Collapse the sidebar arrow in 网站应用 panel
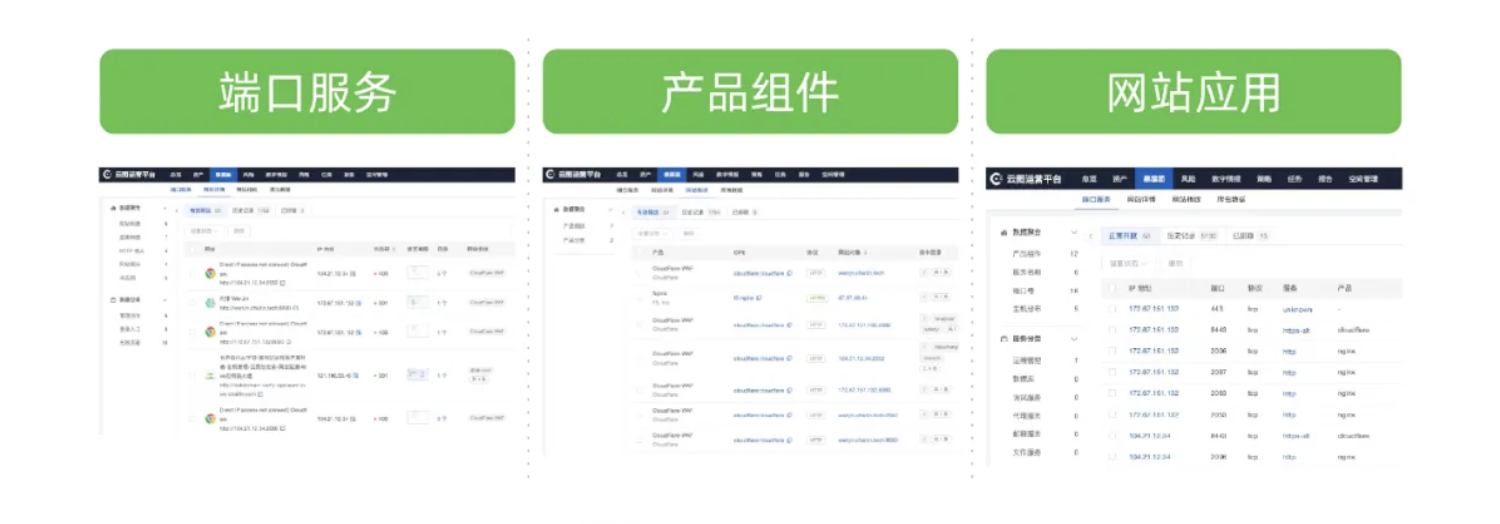The height and width of the screenshot is (524, 1500). [1091, 236]
